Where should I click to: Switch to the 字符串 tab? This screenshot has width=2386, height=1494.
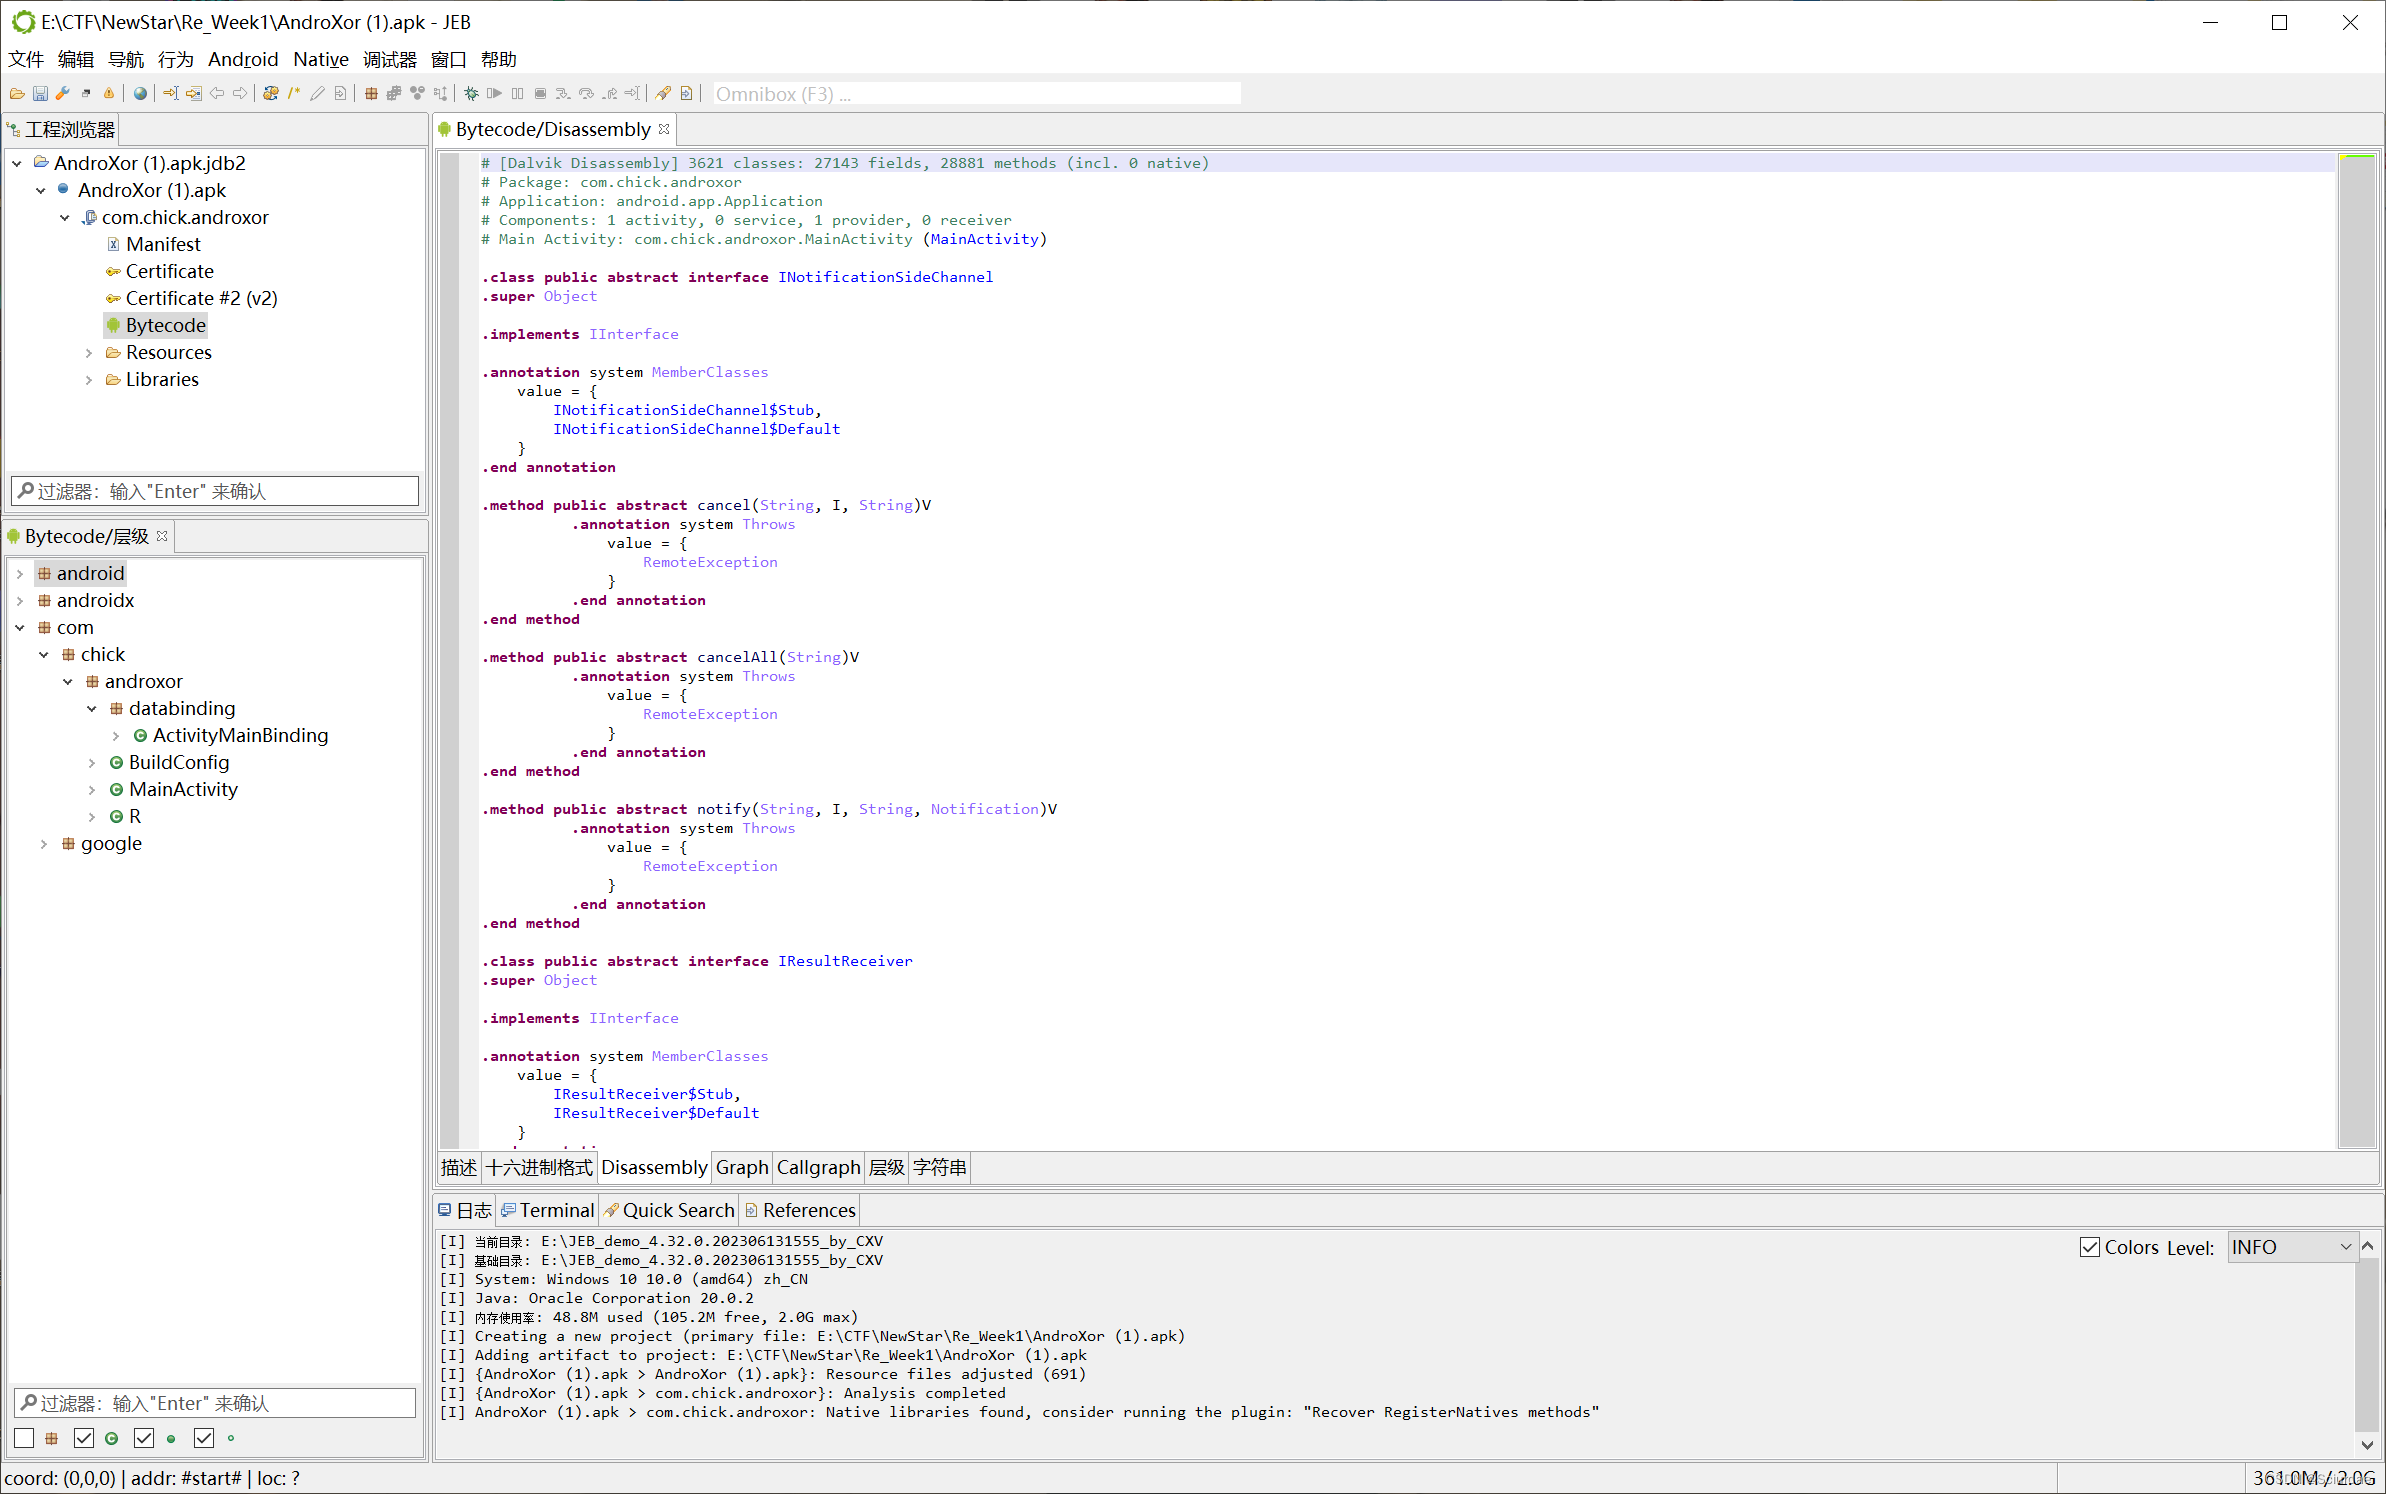(x=940, y=1167)
